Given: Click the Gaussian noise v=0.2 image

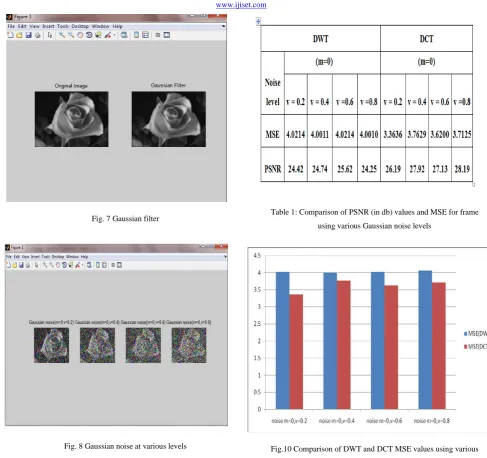Looking at the screenshot, I should coord(51,345).
